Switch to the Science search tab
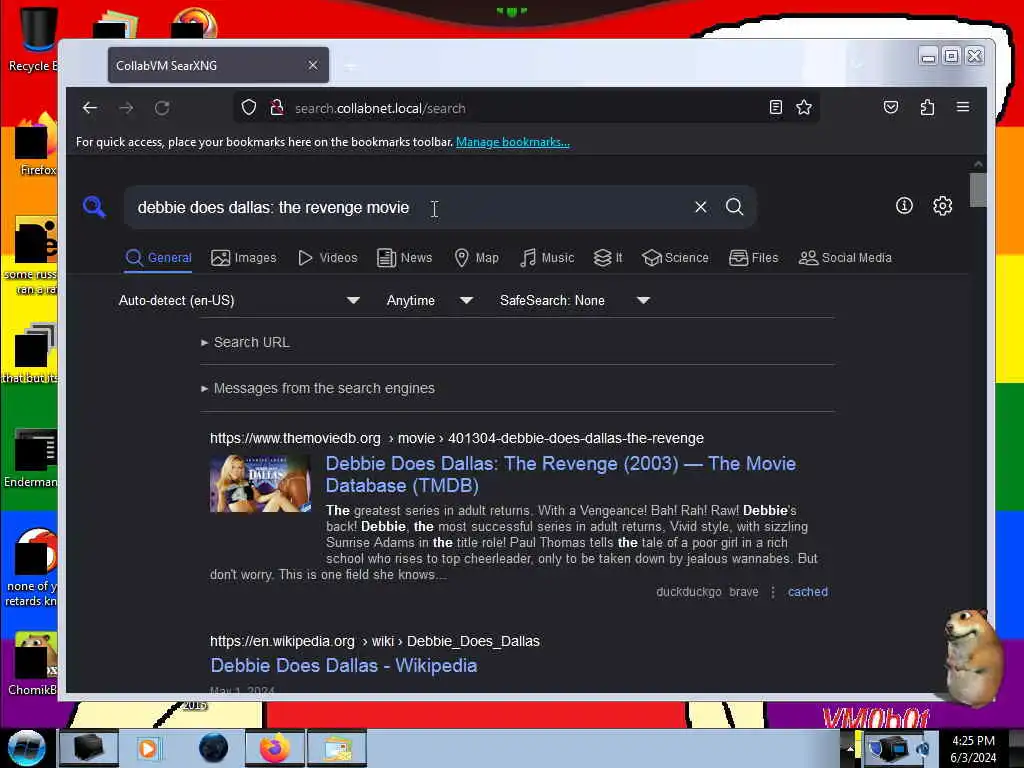The image size is (1024, 768). click(675, 258)
